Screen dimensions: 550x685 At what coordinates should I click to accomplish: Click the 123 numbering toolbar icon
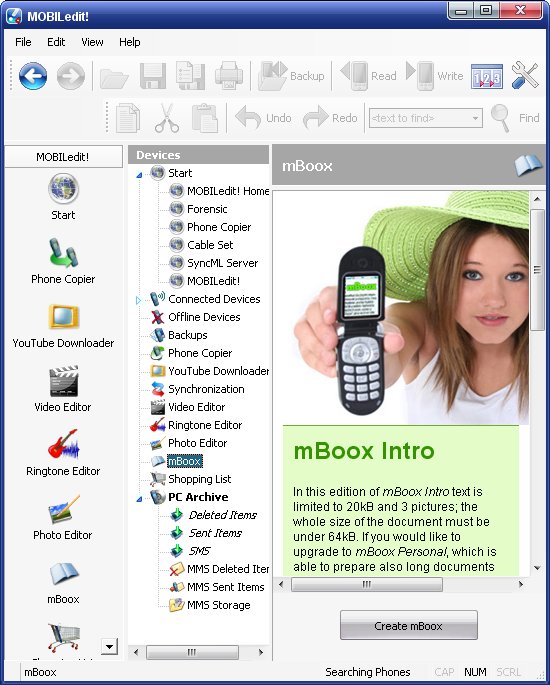click(x=487, y=76)
